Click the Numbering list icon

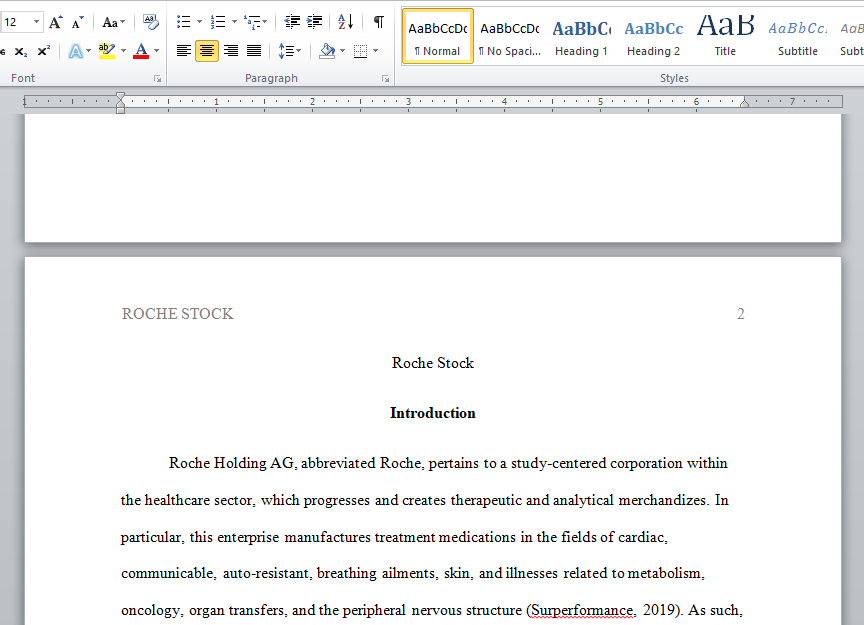pyautogui.click(x=218, y=22)
